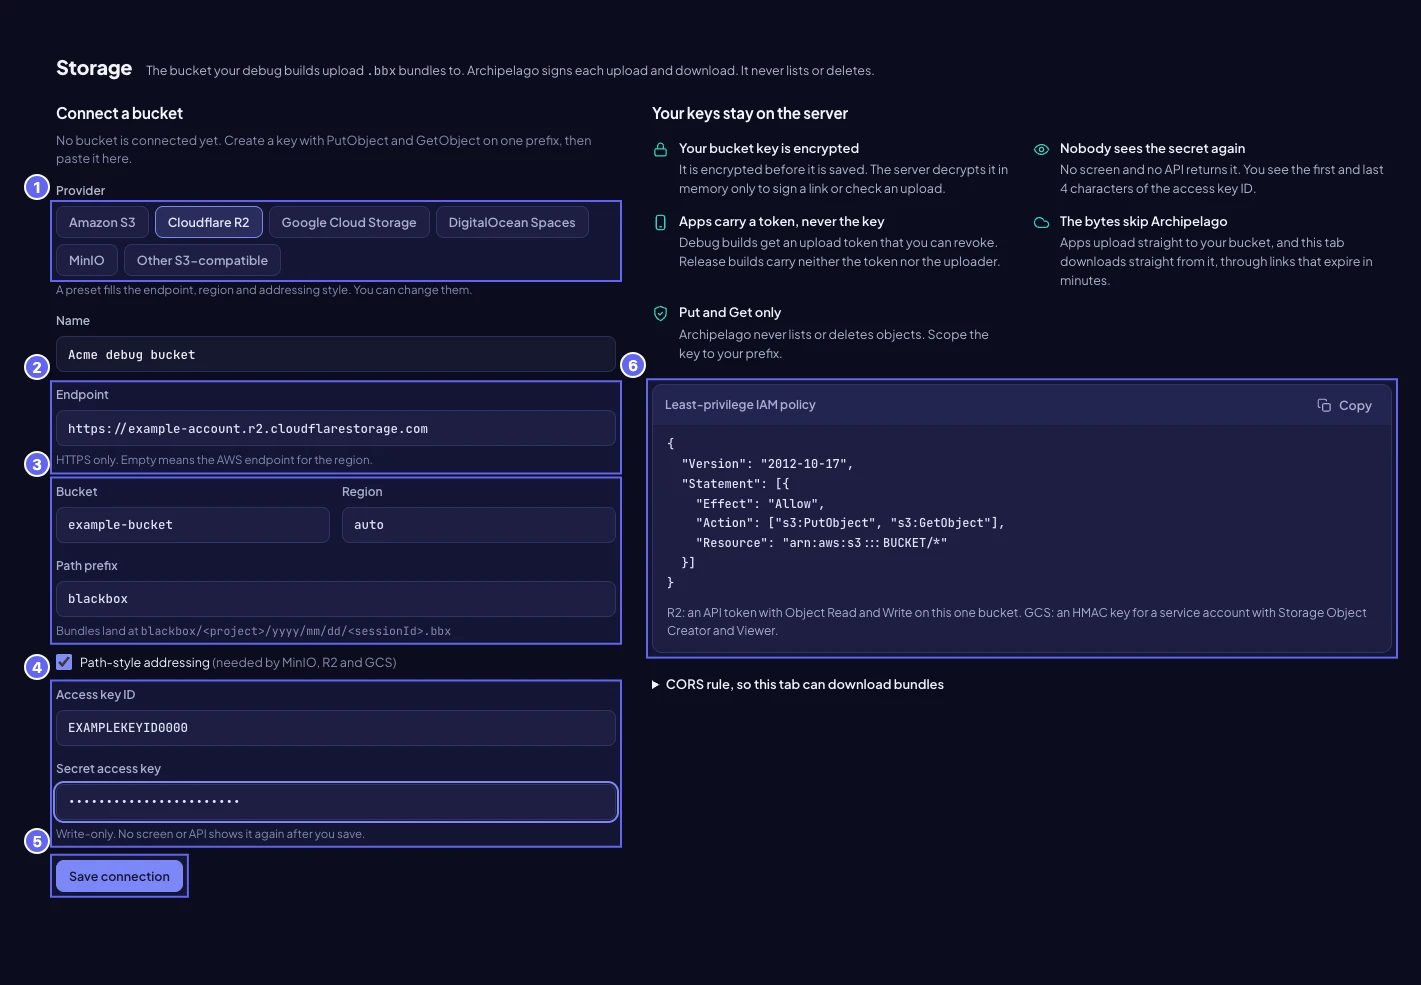Click the 'Write-only' secret key hint text
The image size is (1421, 985).
[x=210, y=834]
